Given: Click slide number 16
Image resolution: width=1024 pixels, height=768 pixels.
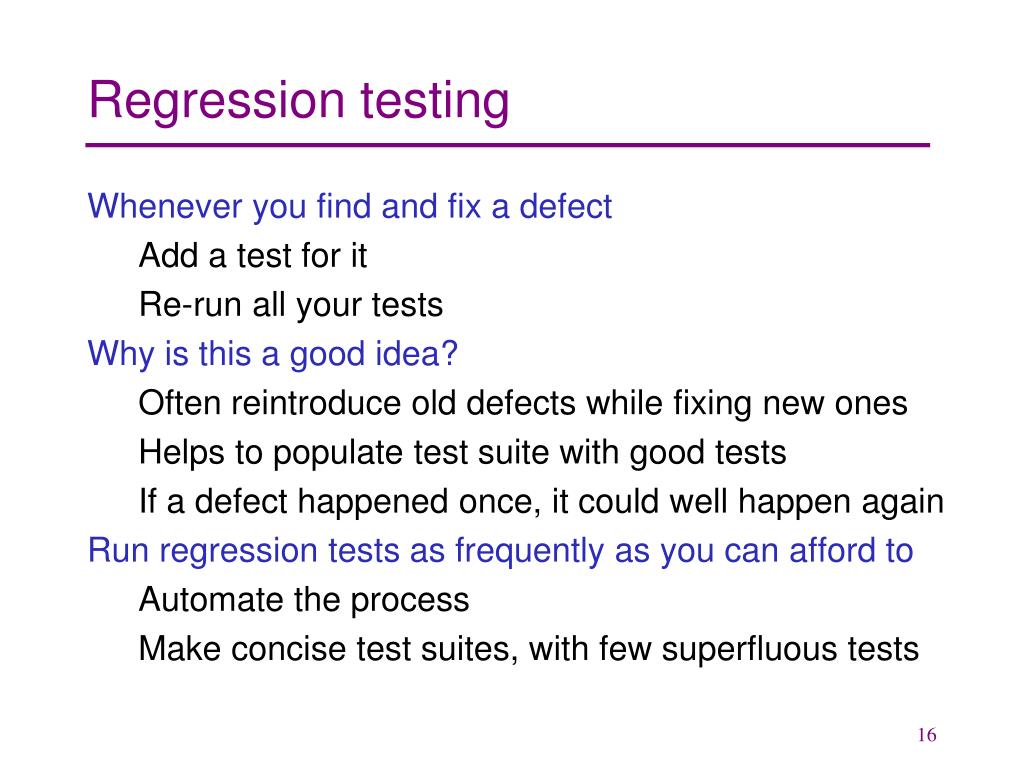Looking at the screenshot, I should (927, 735).
